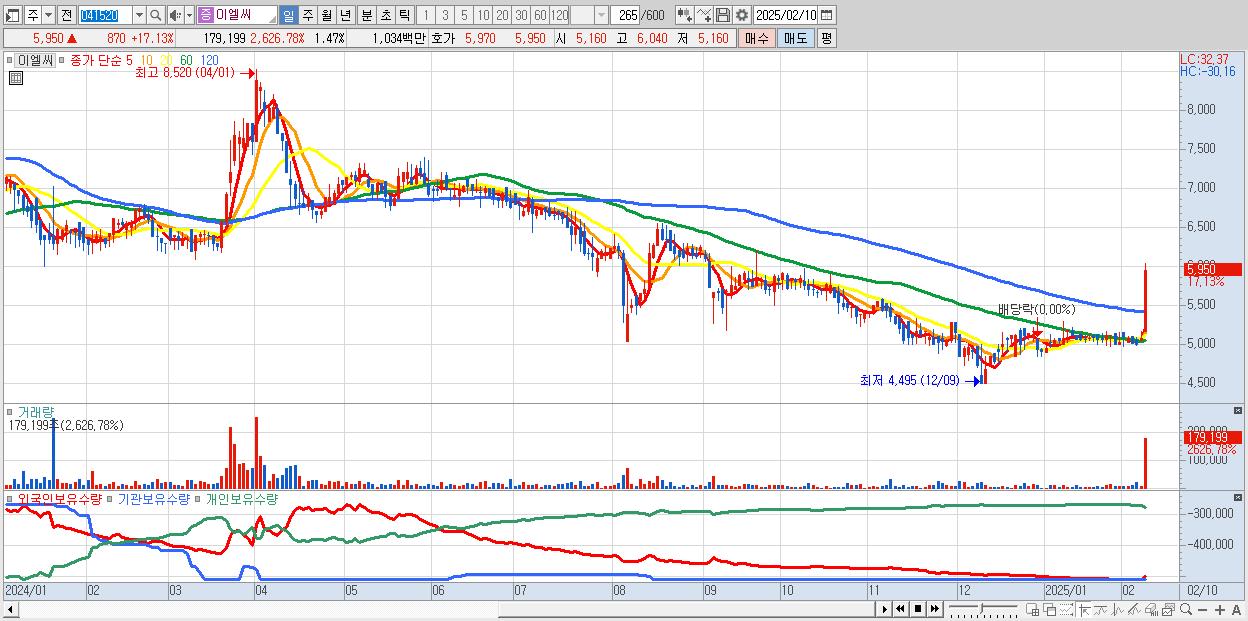Image resolution: width=1248 pixels, height=621 pixels.
Task: Click the 이엘씨 chart label button
Action: point(33,60)
